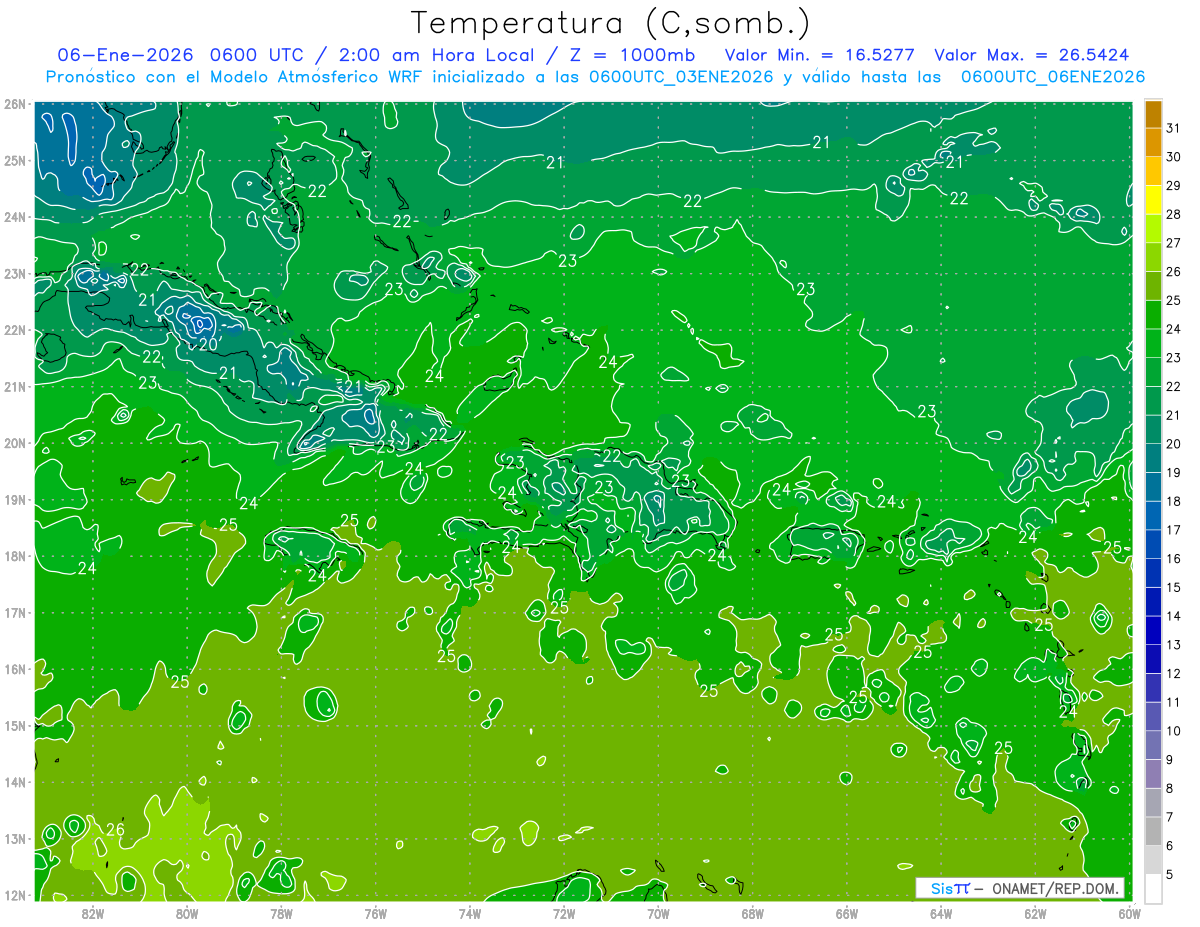The width and height of the screenshot is (1200, 927).
Task: Click the legend scale value "30"
Action: (1173, 157)
